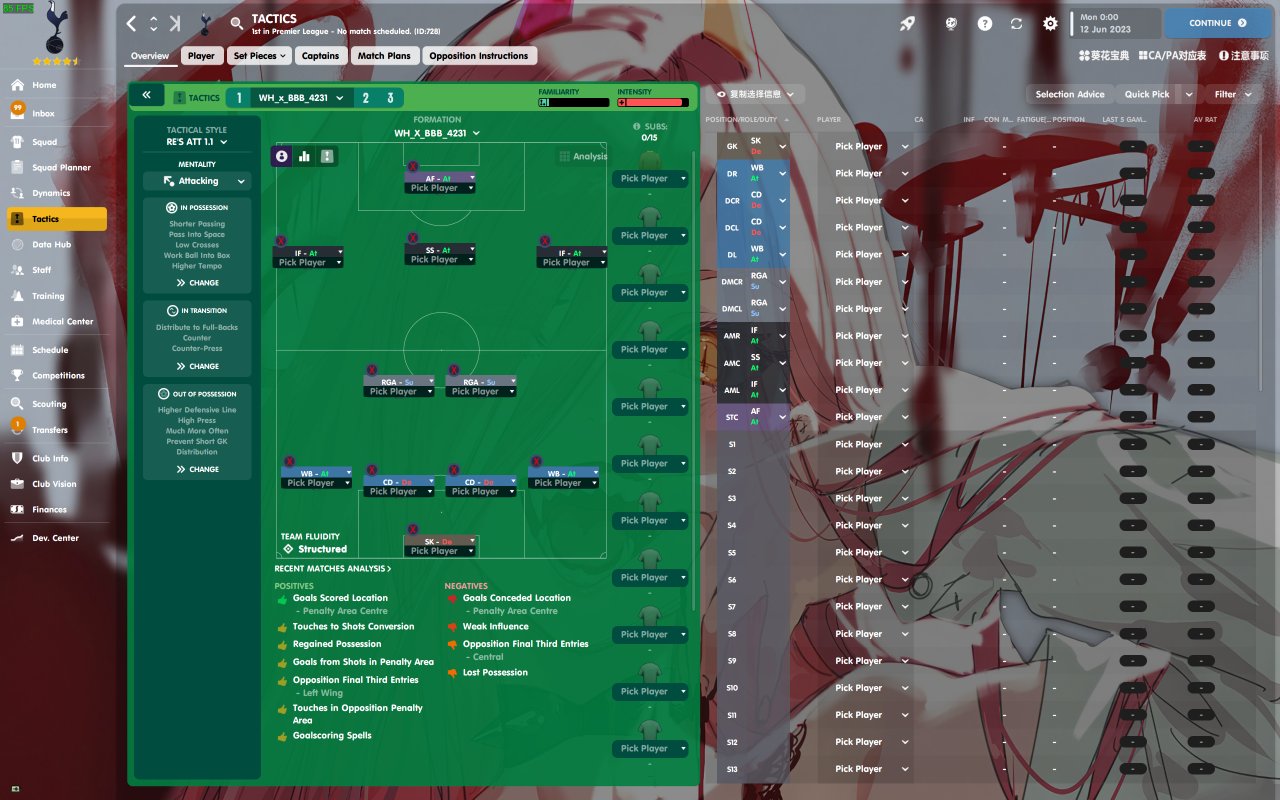This screenshot has height=800, width=1280.
Task: Remove the SK goalkeeper position on pitch
Action: click(x=411, y=528)
